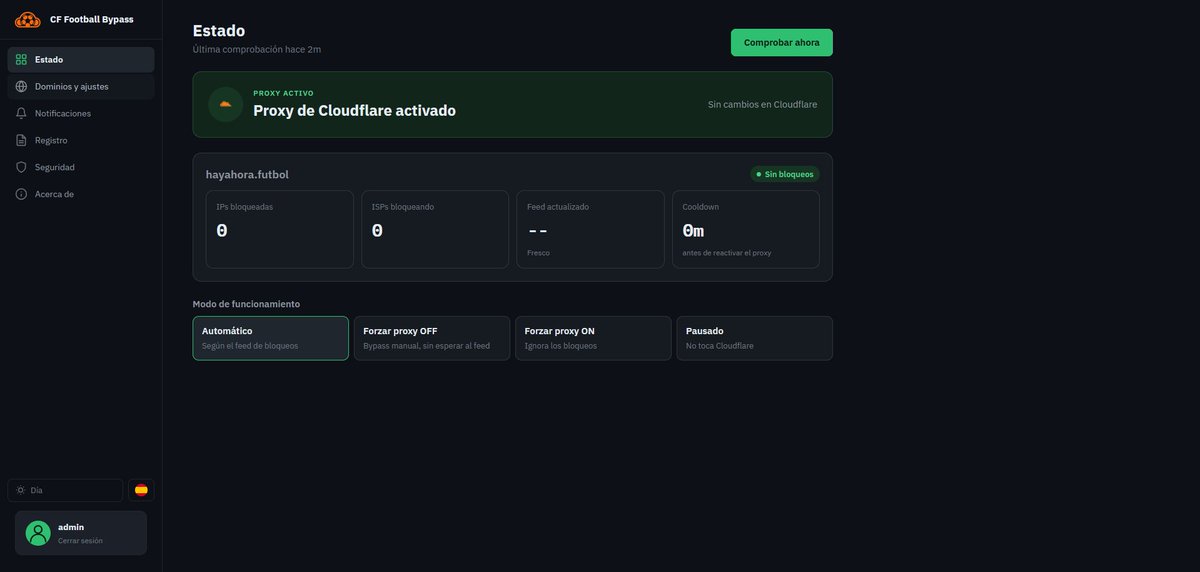Click the Sin cambios en Cloudflare text
1200x572 pixels.
point(762,104)
